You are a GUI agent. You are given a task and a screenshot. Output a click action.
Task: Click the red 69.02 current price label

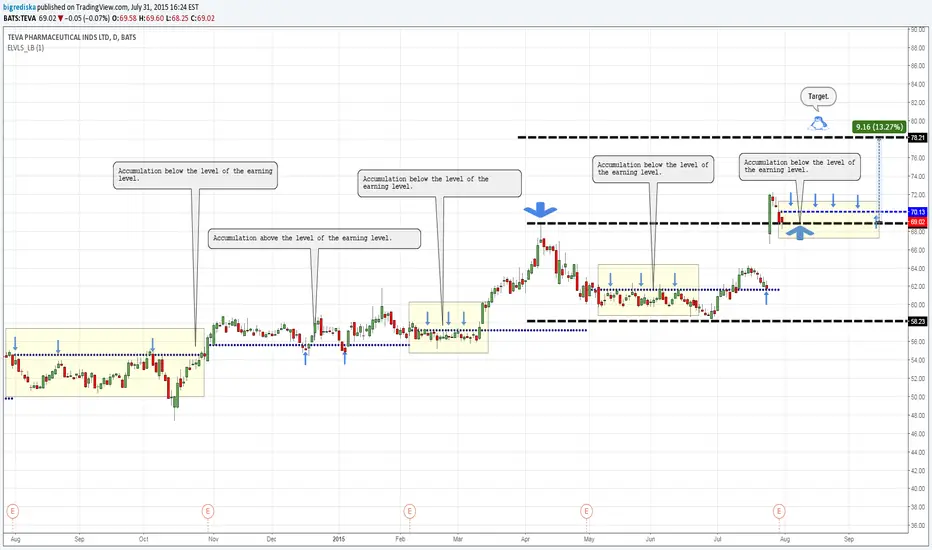[x=917, y=222]
